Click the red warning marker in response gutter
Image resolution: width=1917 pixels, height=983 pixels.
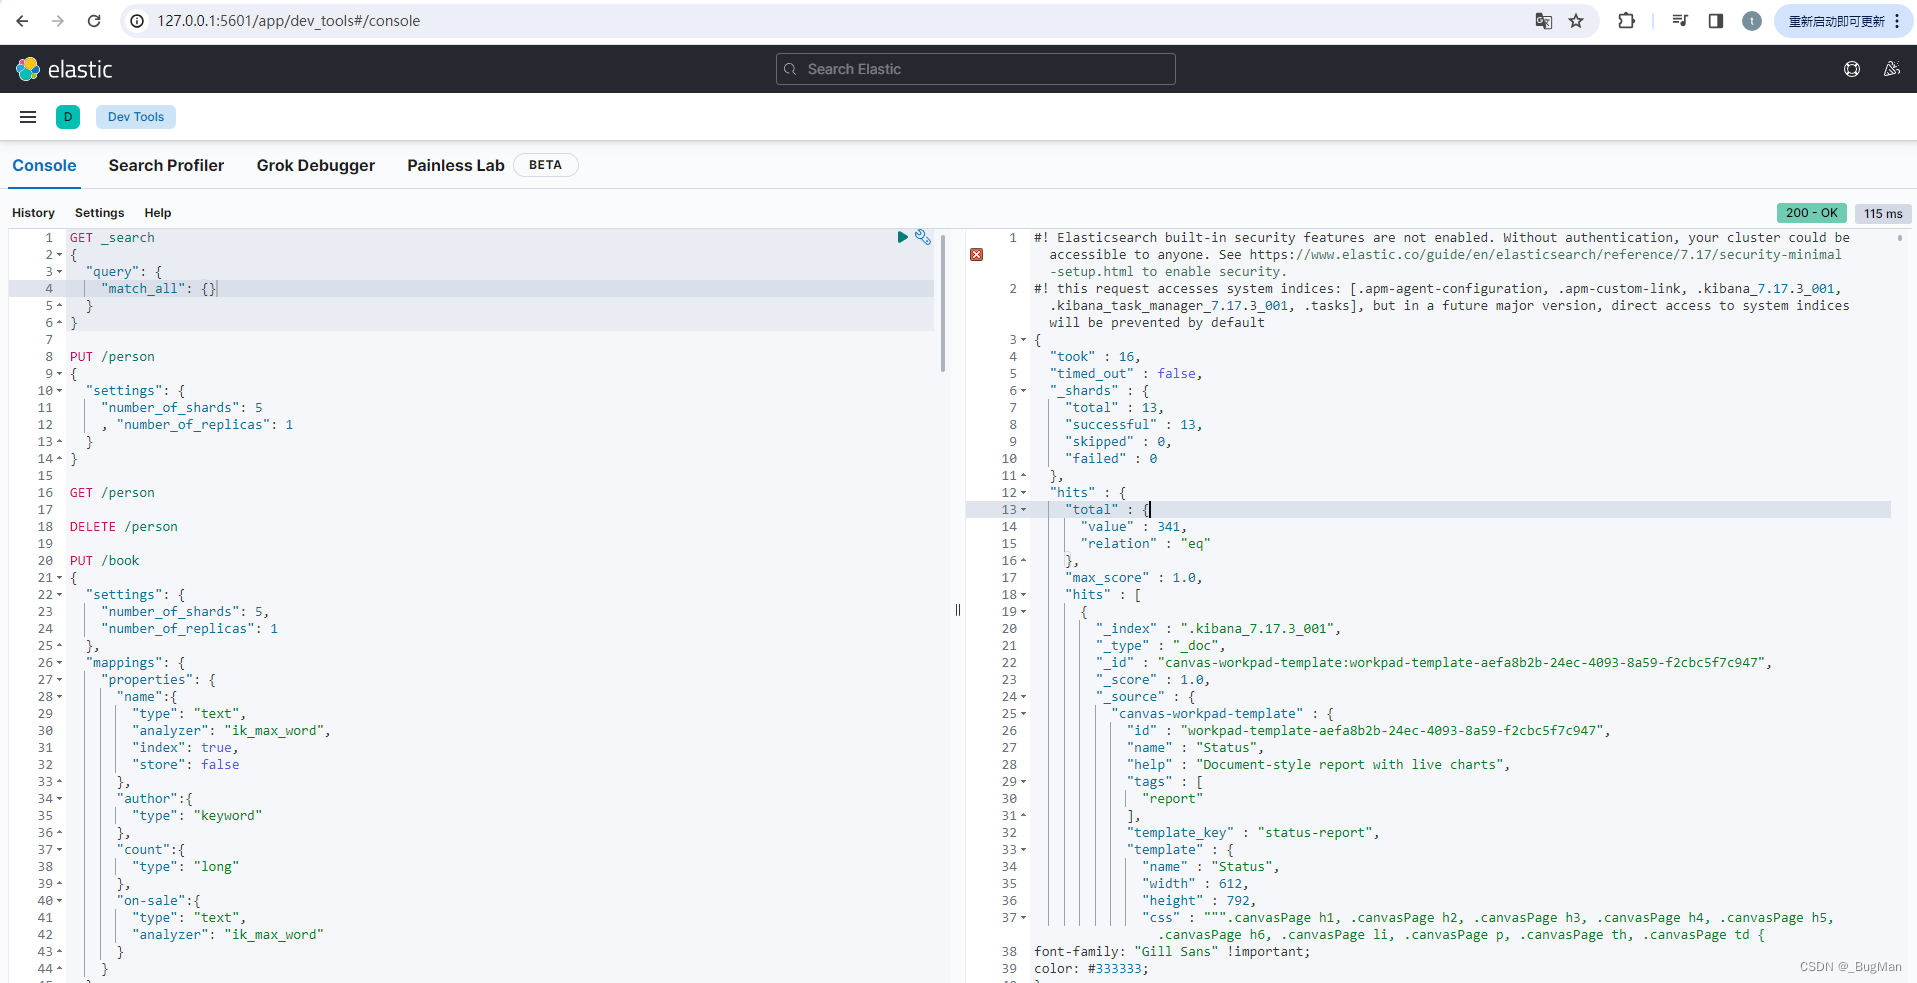click(976, 255)
